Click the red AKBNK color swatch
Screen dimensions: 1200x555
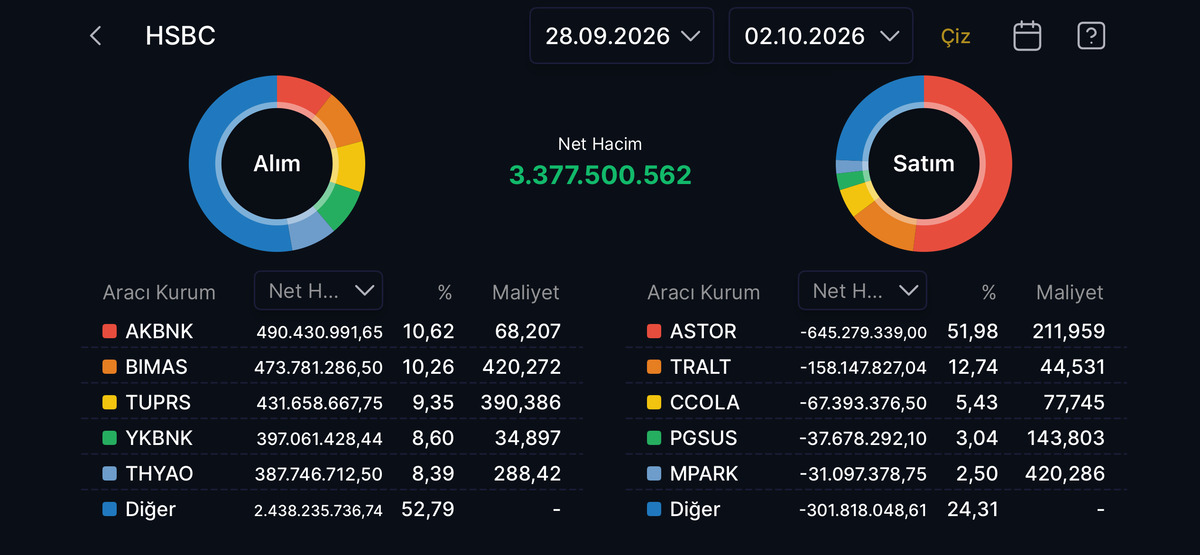point(109,331)
